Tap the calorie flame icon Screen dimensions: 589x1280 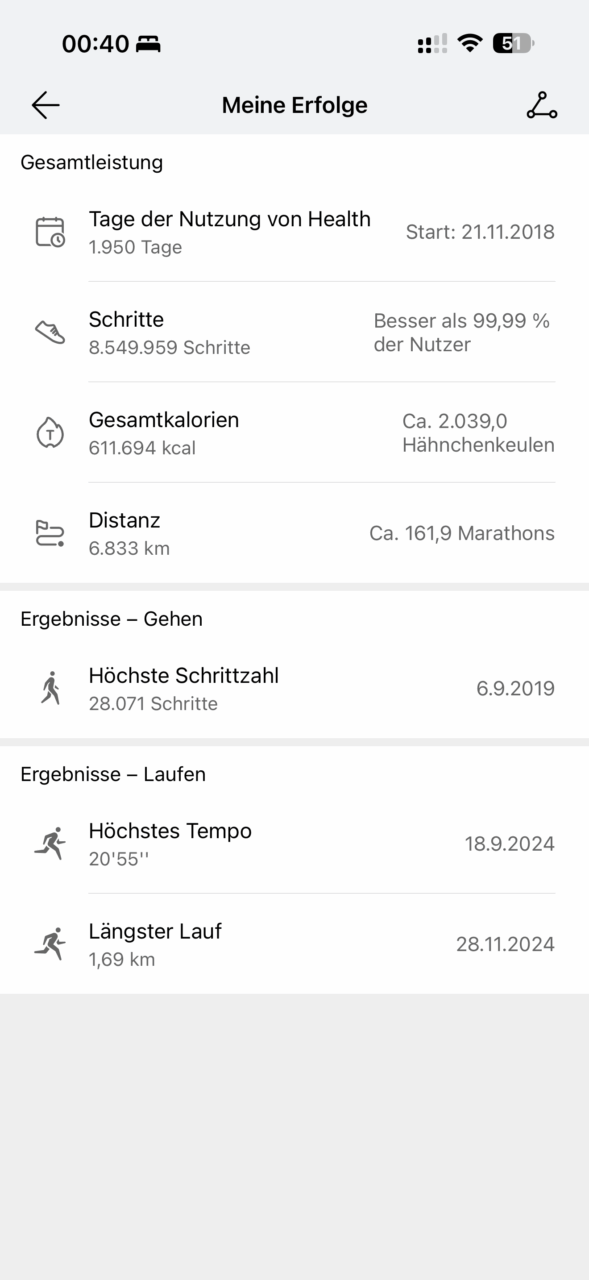click(50, 433)
